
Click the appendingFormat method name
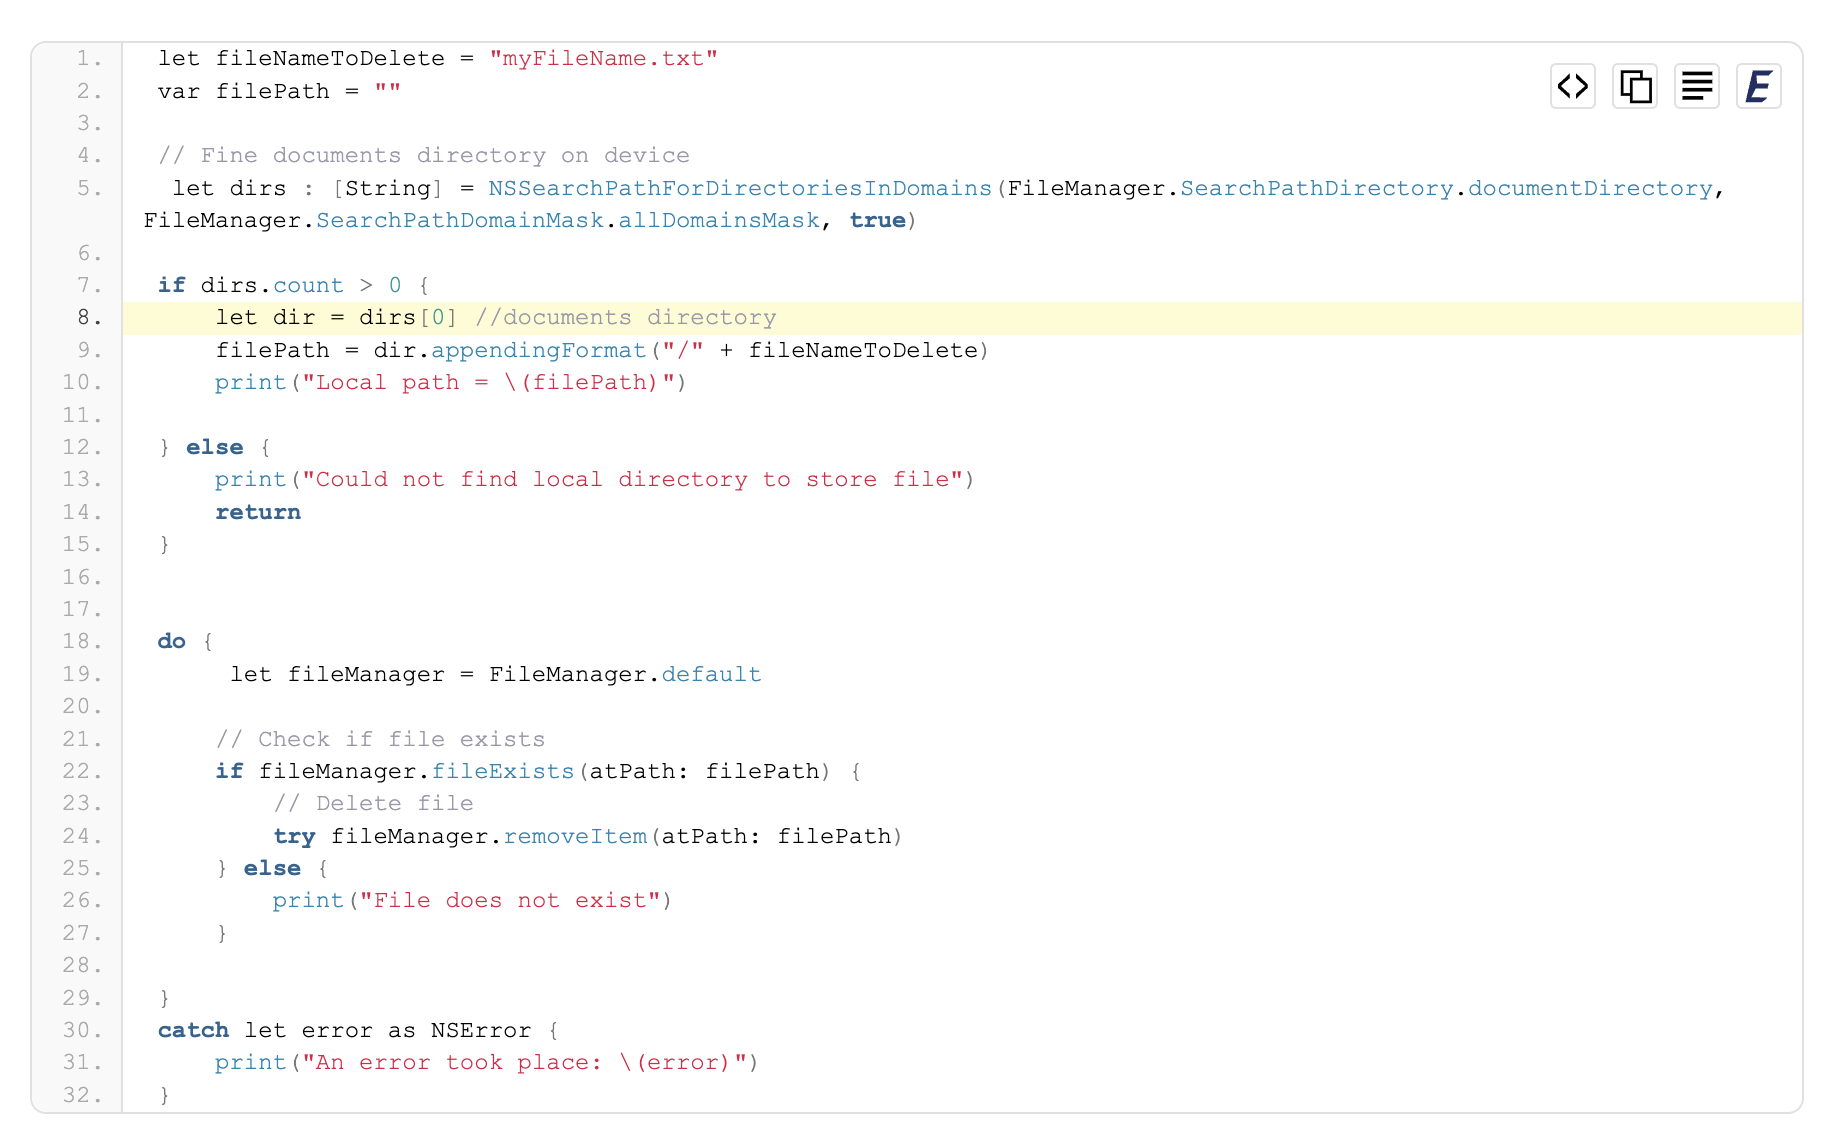(x=538, y=351)
